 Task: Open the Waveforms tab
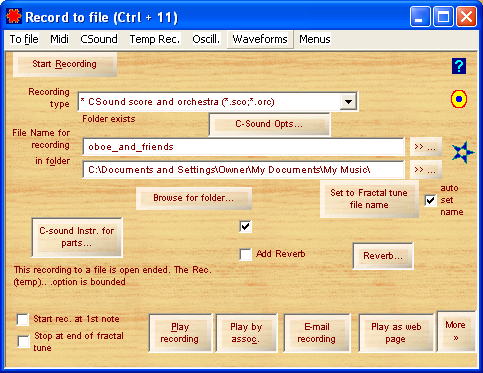click(x=260, y=39)
